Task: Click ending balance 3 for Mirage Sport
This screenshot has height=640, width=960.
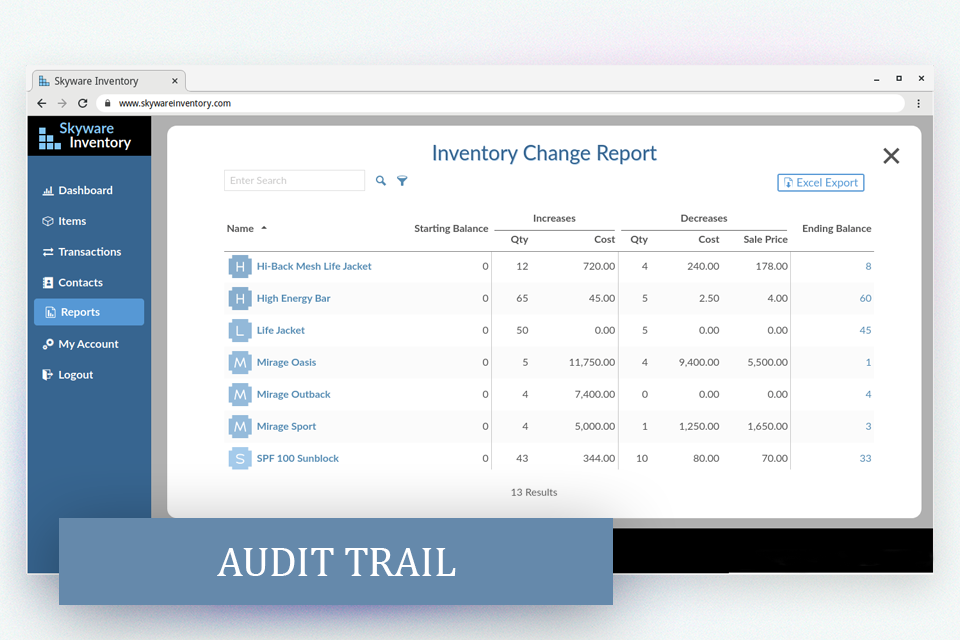Action: [868, 426]
